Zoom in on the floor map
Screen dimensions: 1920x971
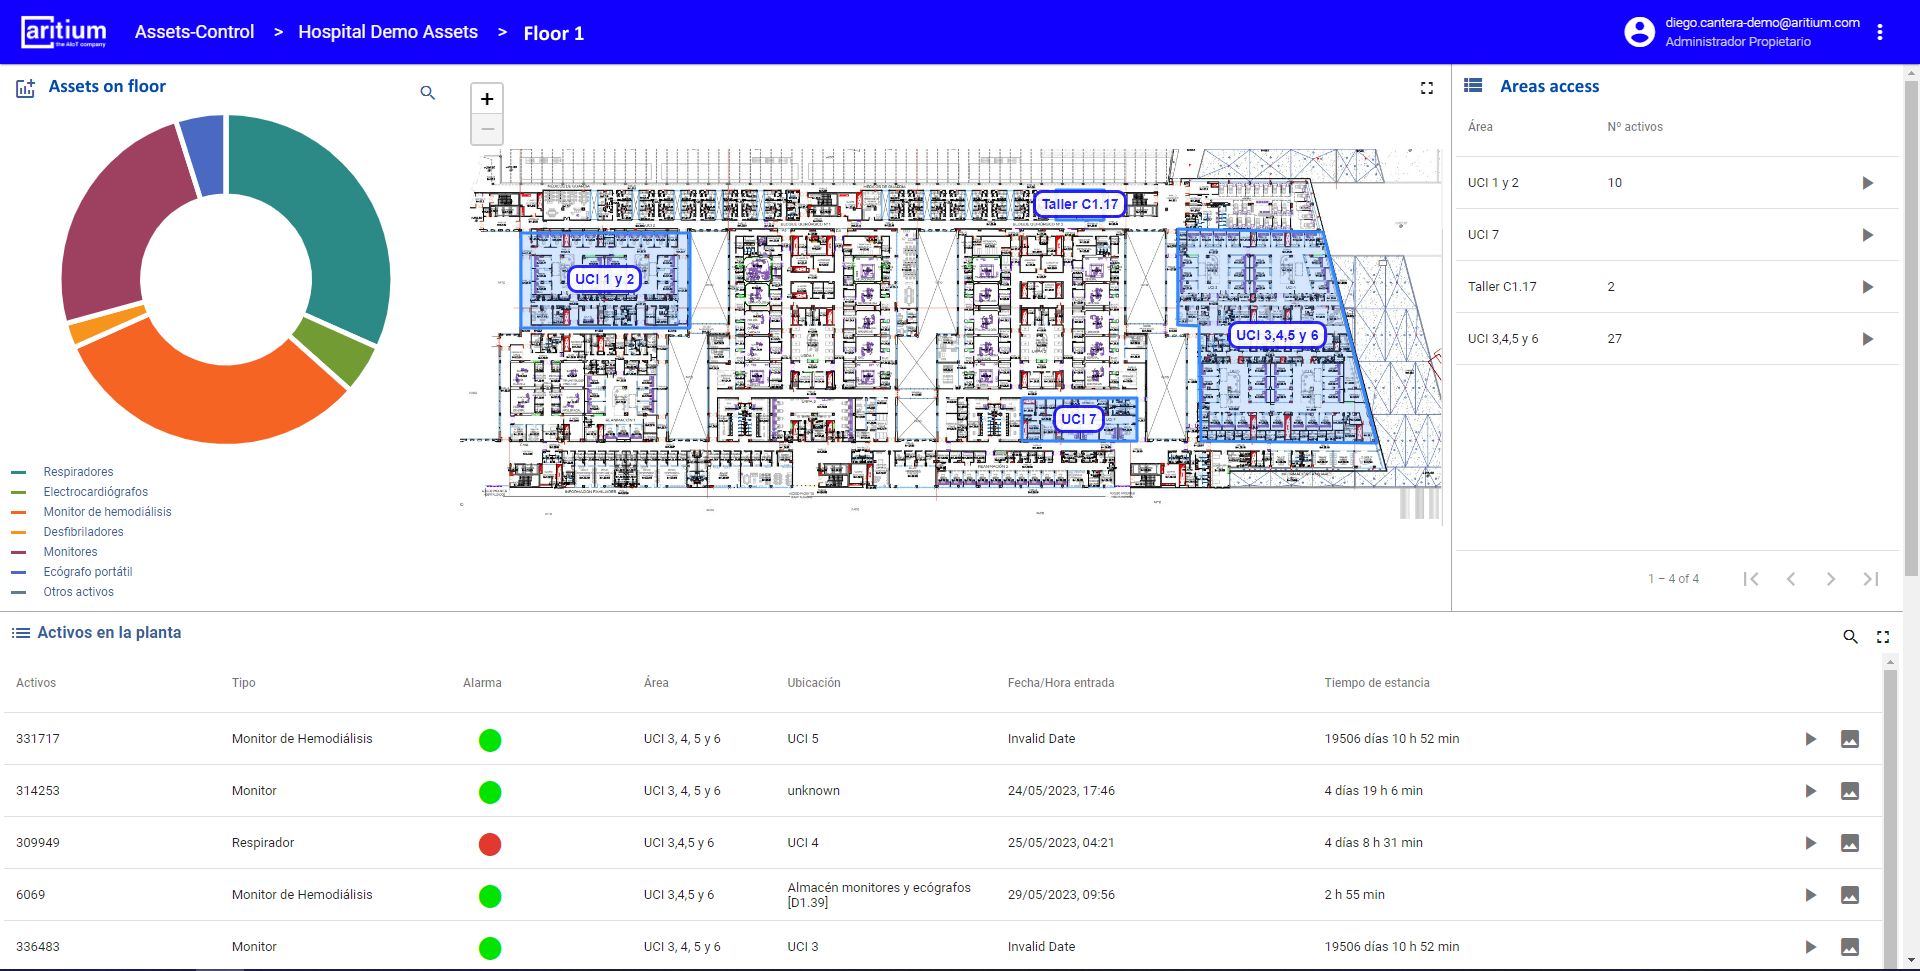(487, 99)
